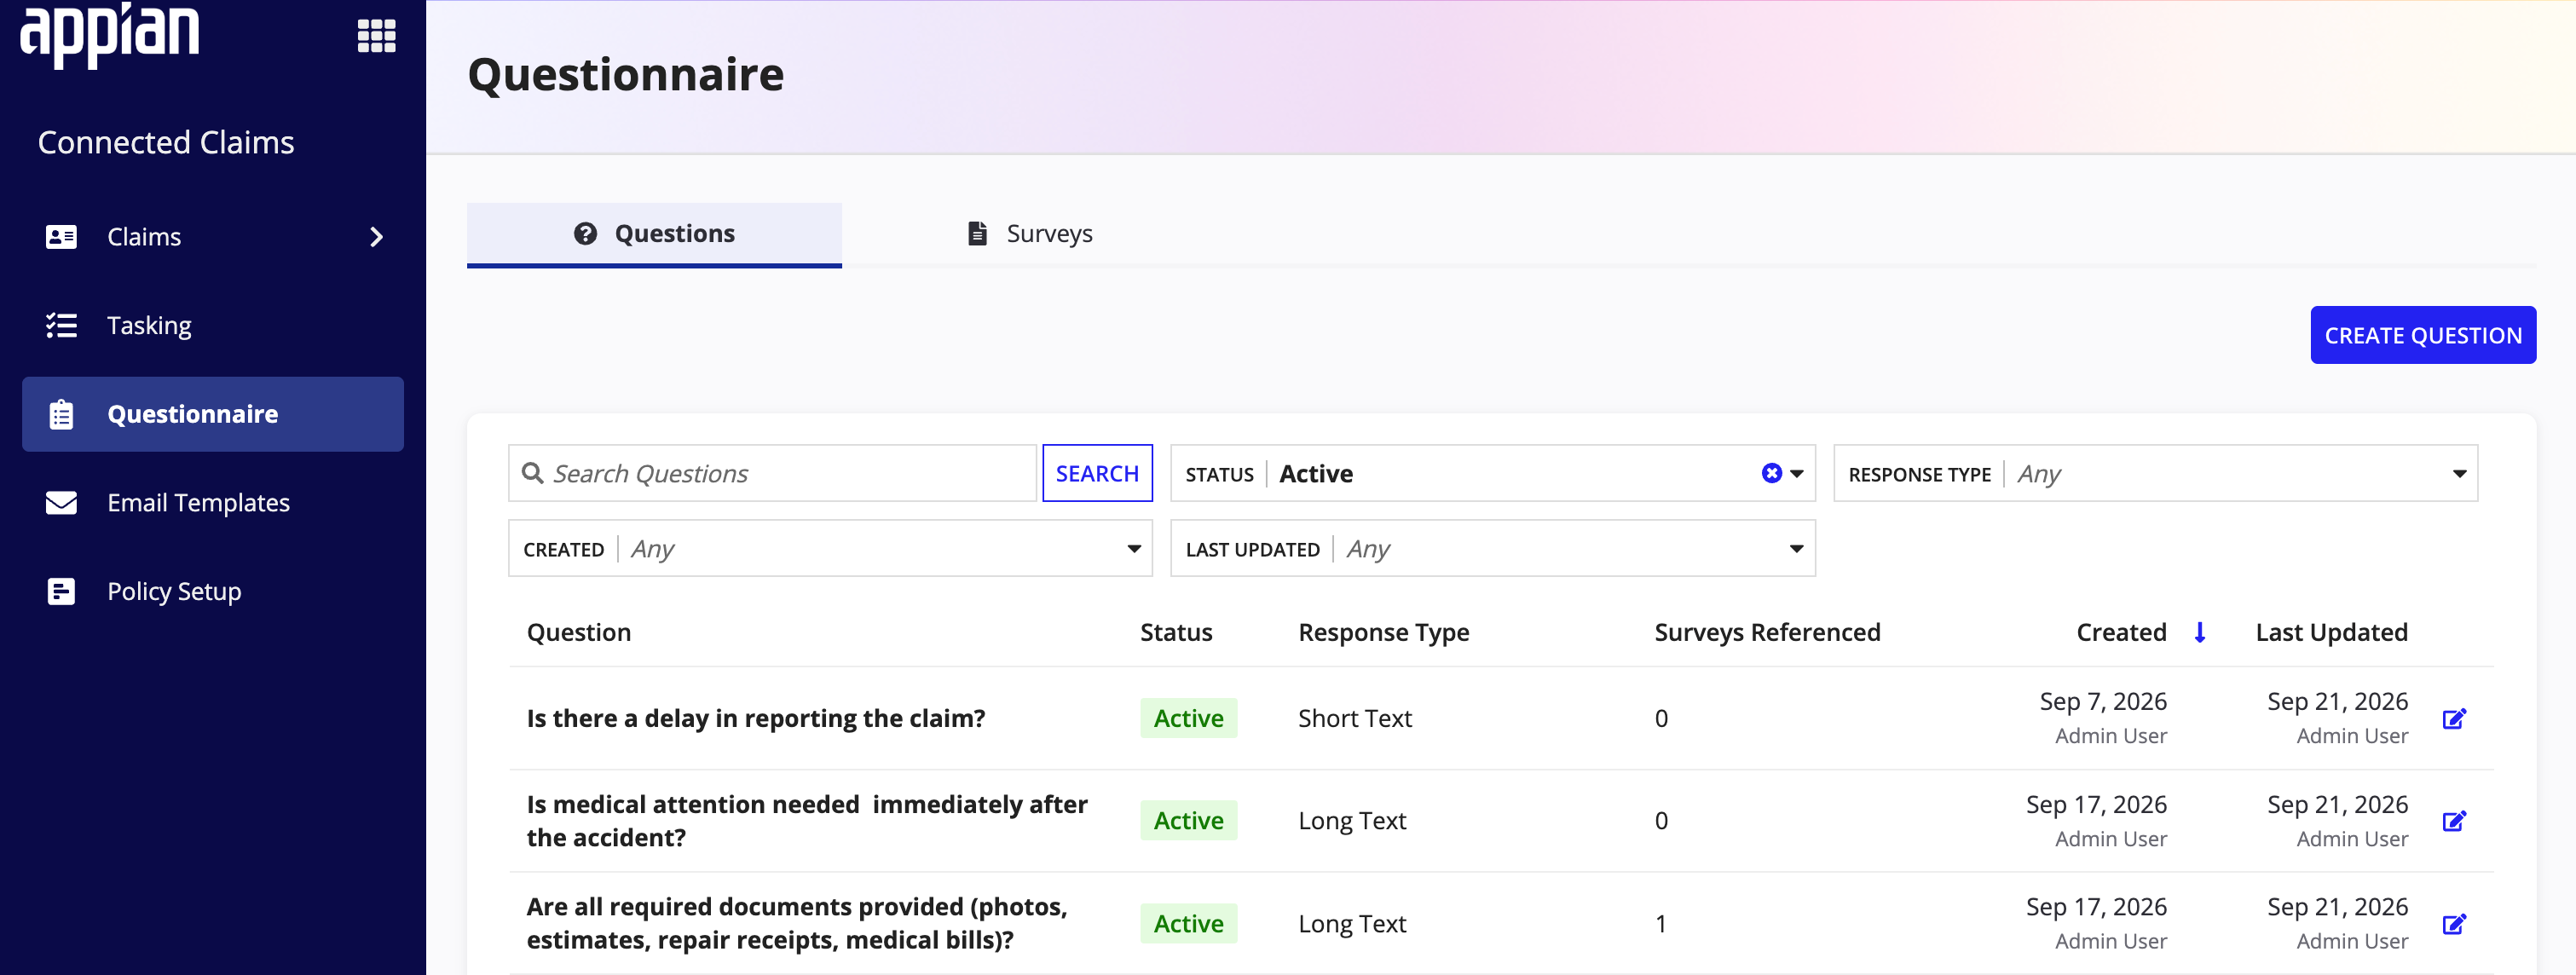Open Email Templates in the sidebar
Image resolution: width=2576 pixels, height=975 pixels.
click(213, 502)
